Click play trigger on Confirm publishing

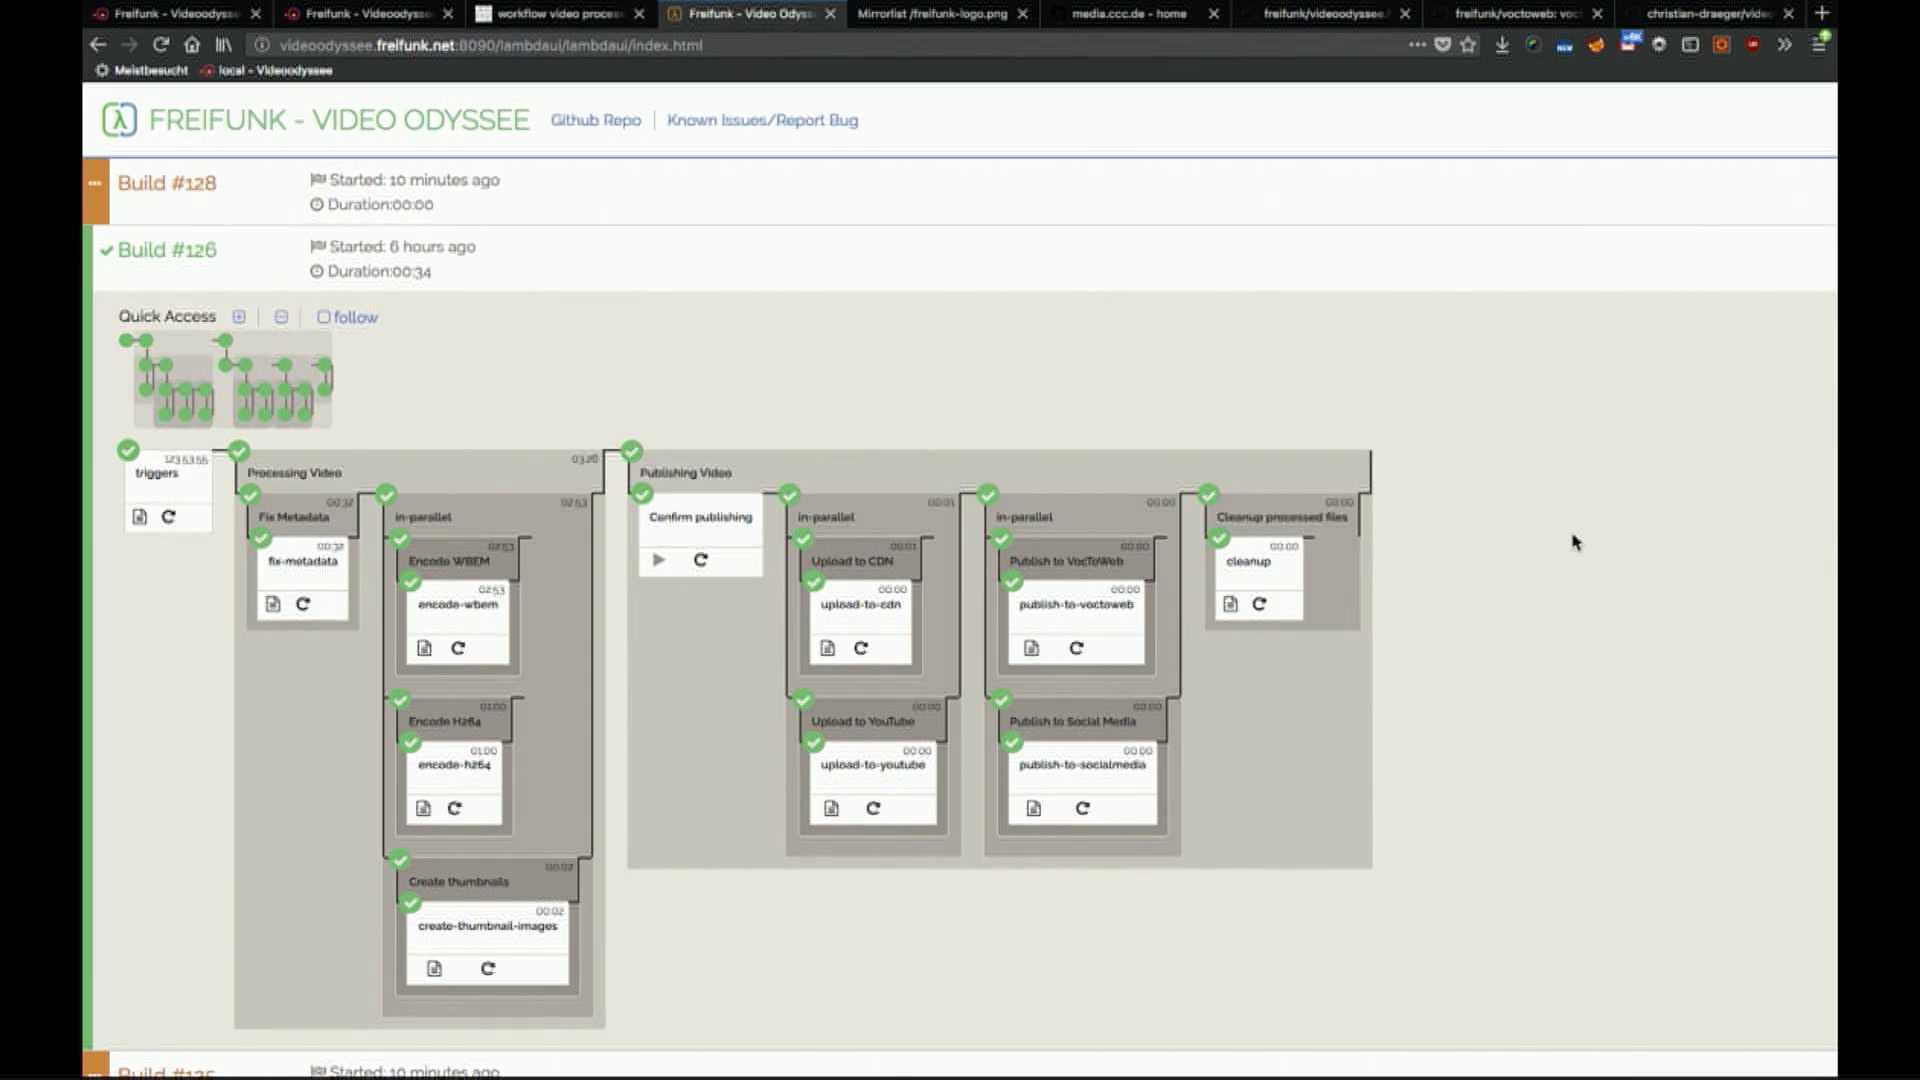tap(658, 560)
